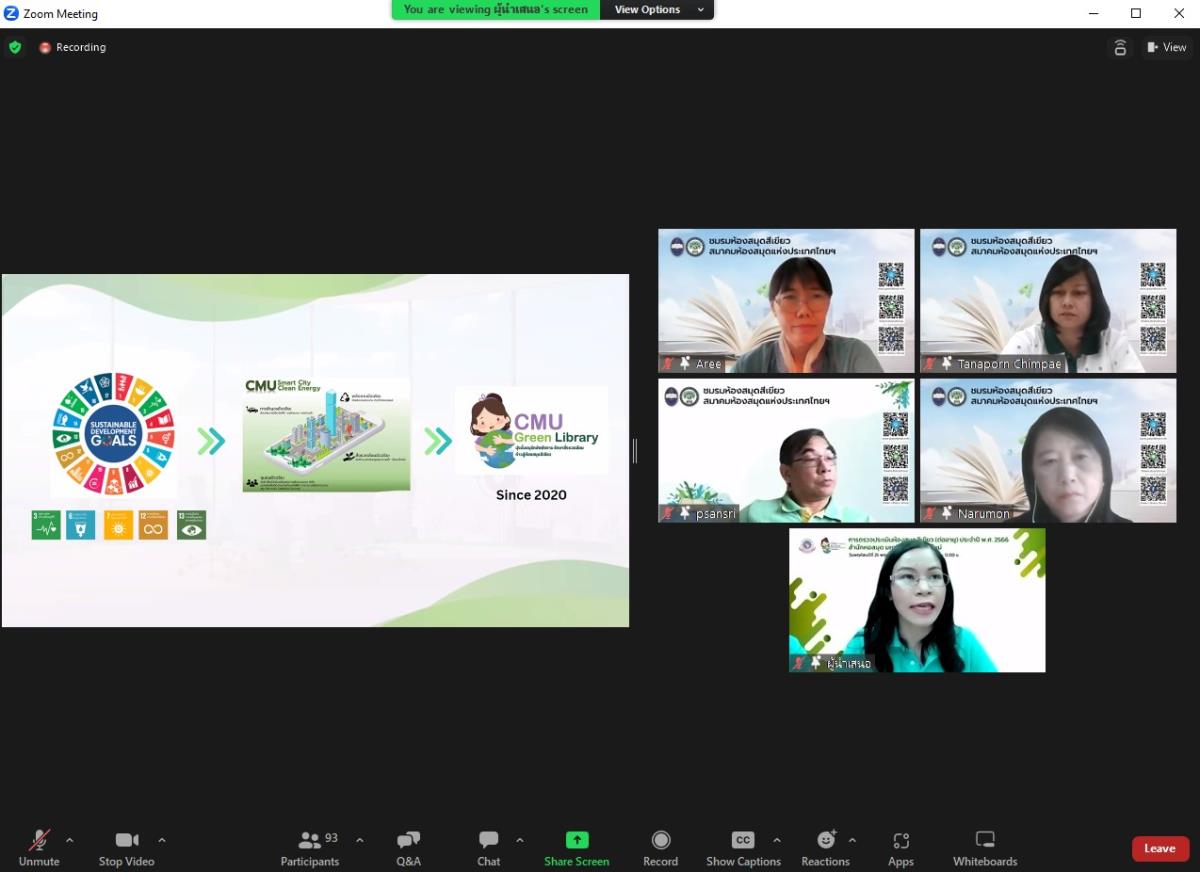The height and width of the screenshot is (872, 1200).
Task: Open Whiteboards from the toolbar
Action: (985, 848)
